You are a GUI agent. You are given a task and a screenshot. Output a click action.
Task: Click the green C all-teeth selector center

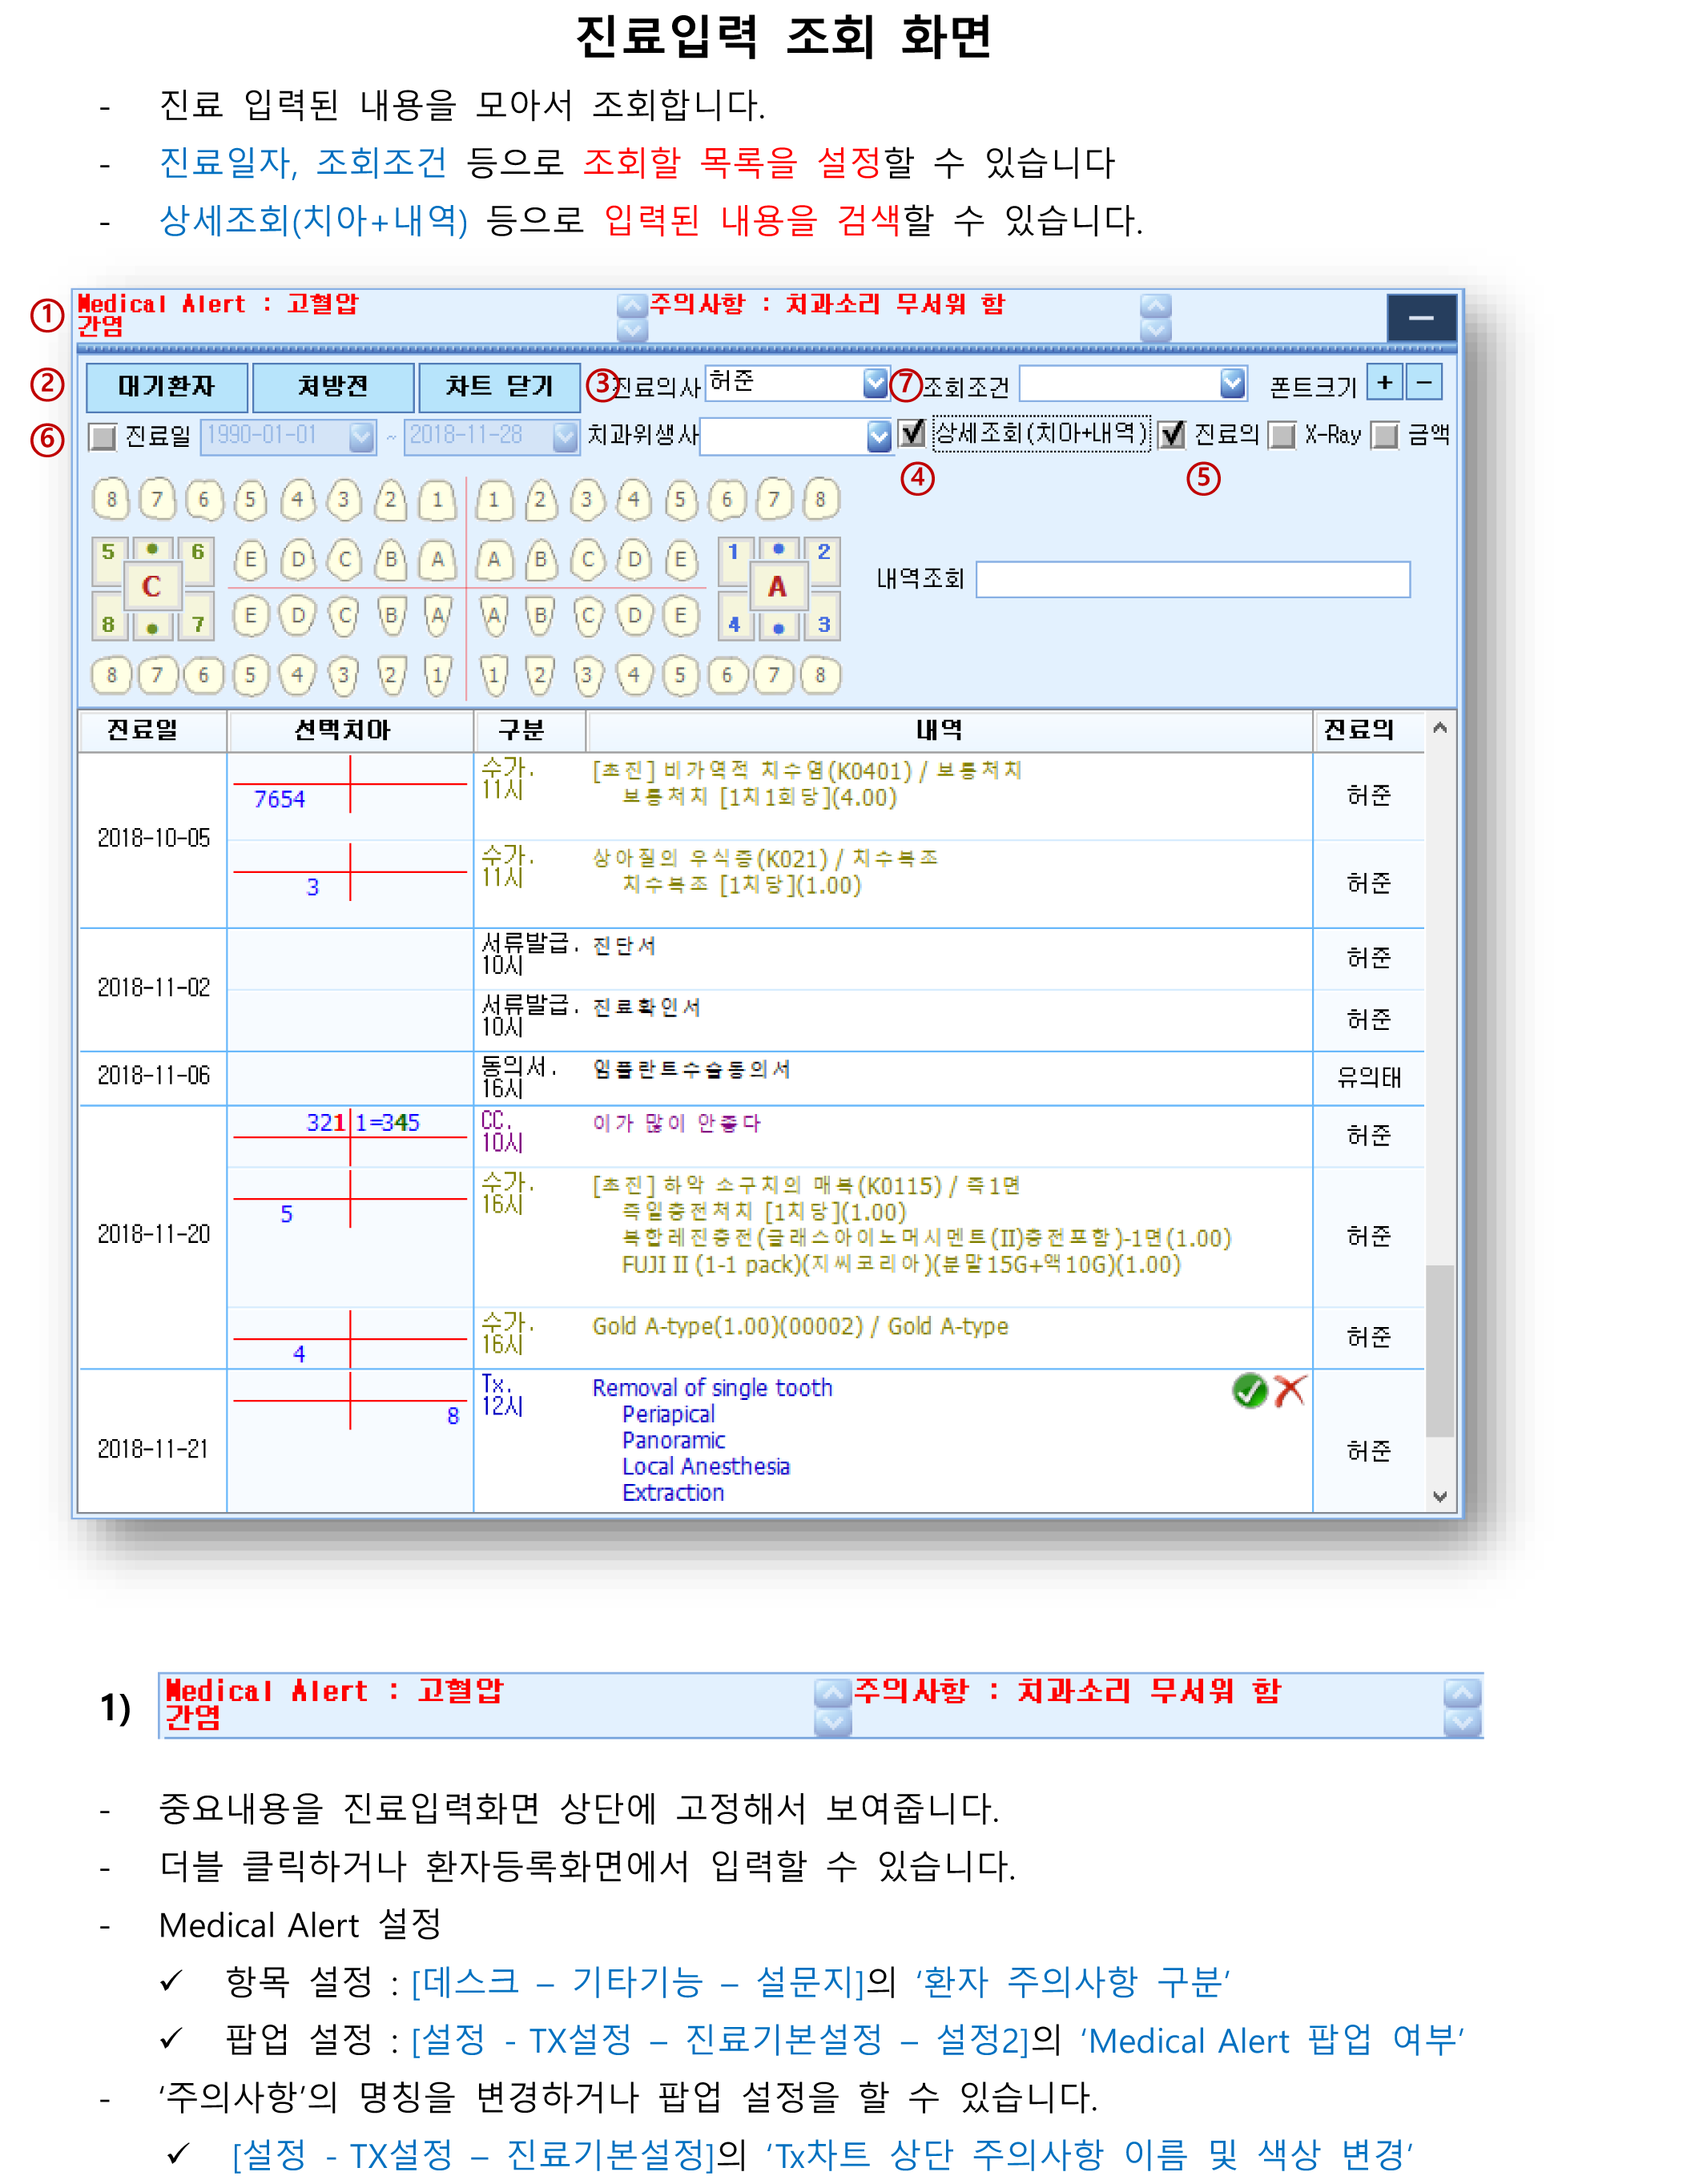tap(152, 586)
